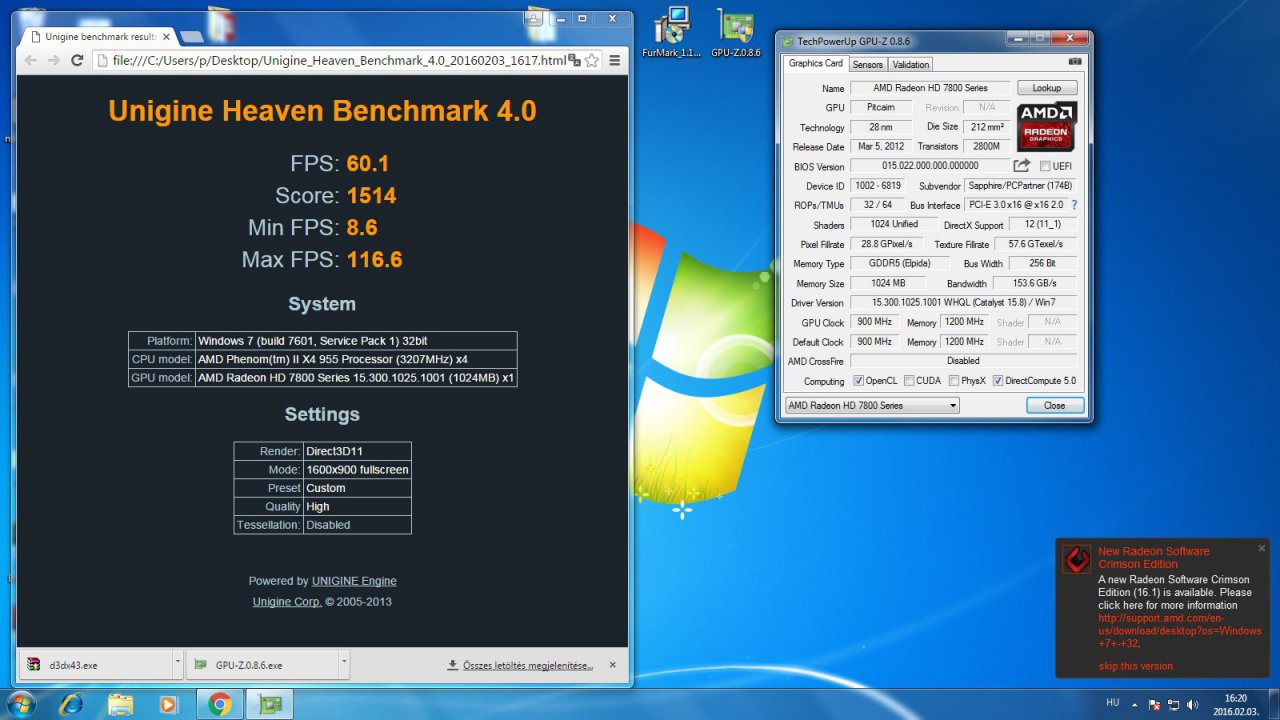Image resolution: width=1280 pixels, height=720 pixels.
Task: Open d3dx43.exe download options arrow
Action: pos(178,662)
